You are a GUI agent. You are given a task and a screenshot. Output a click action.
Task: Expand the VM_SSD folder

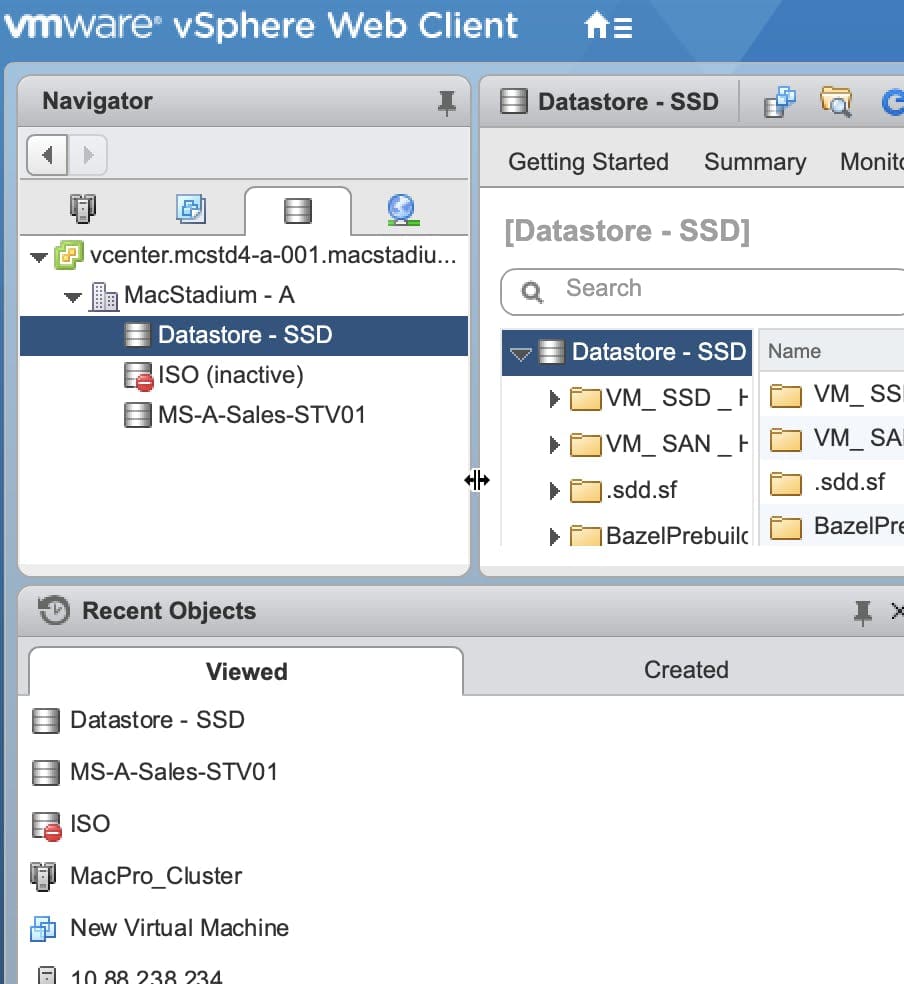(x=555, y=398)
